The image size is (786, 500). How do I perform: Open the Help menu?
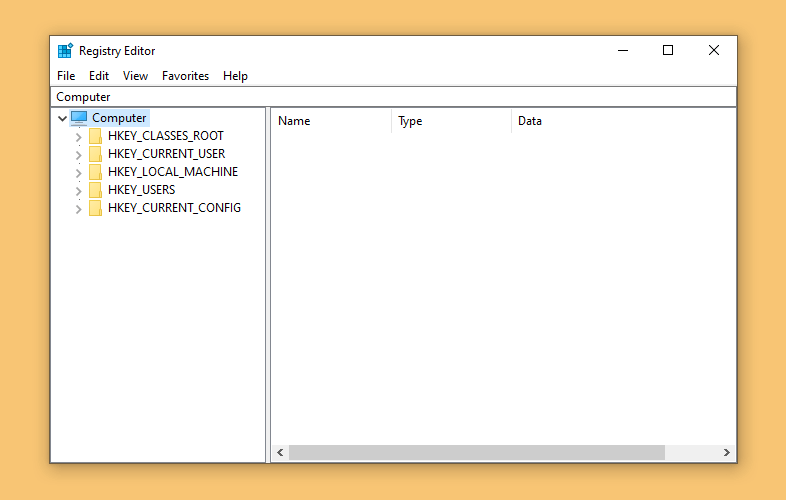pos(235,76)
